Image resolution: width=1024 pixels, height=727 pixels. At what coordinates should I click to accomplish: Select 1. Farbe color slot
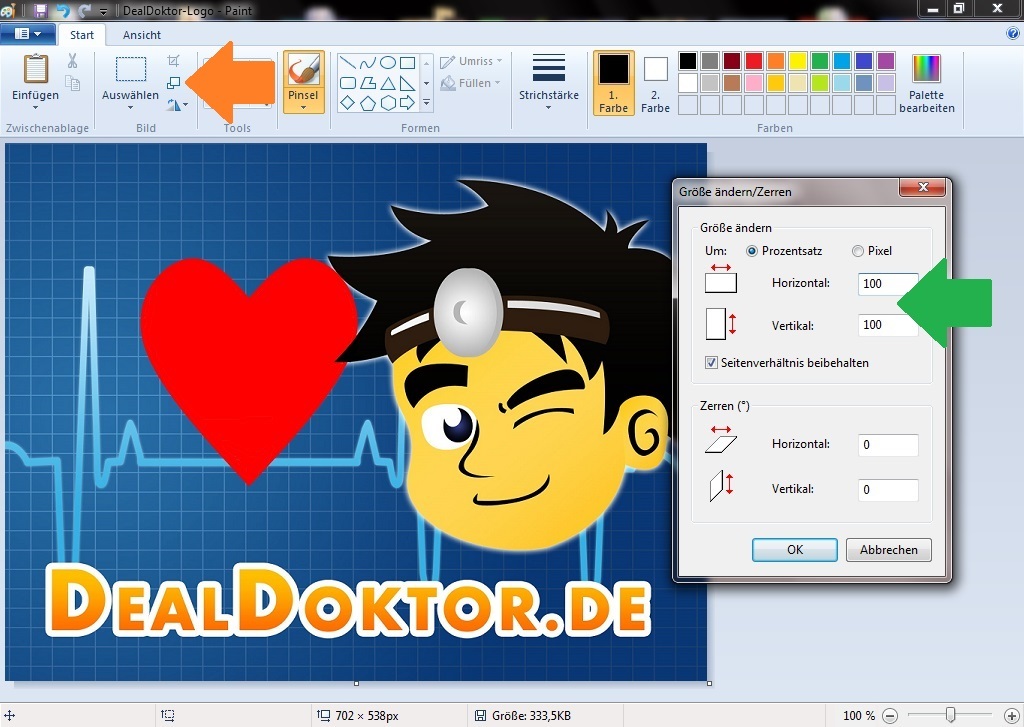coord(613,83)
